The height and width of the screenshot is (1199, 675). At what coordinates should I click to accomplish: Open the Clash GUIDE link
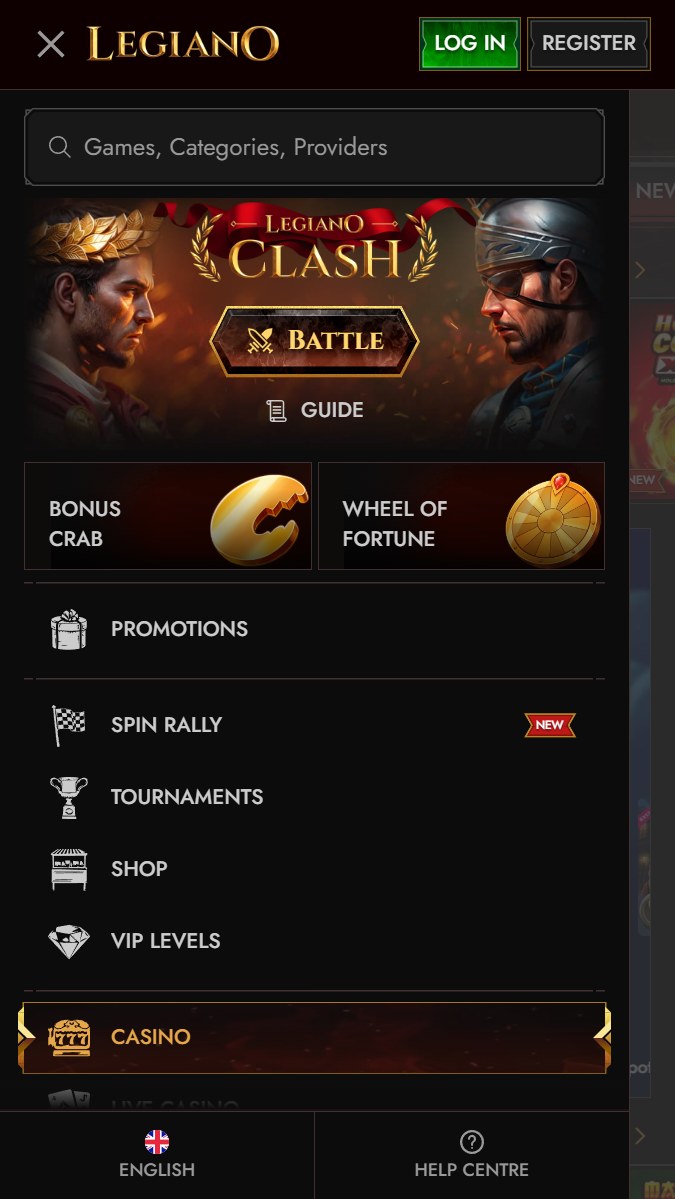[314, 411]
